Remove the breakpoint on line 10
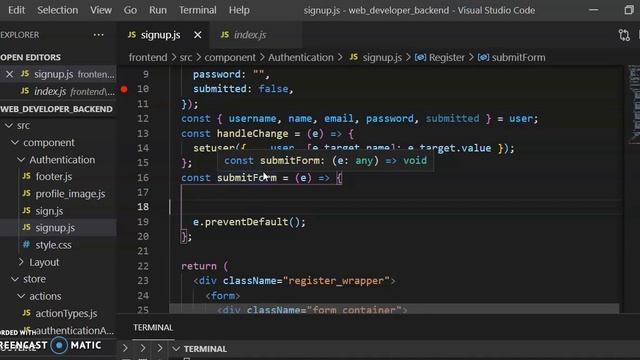Image resolution: width=640 pixels, height=360 pixels. 124,89
